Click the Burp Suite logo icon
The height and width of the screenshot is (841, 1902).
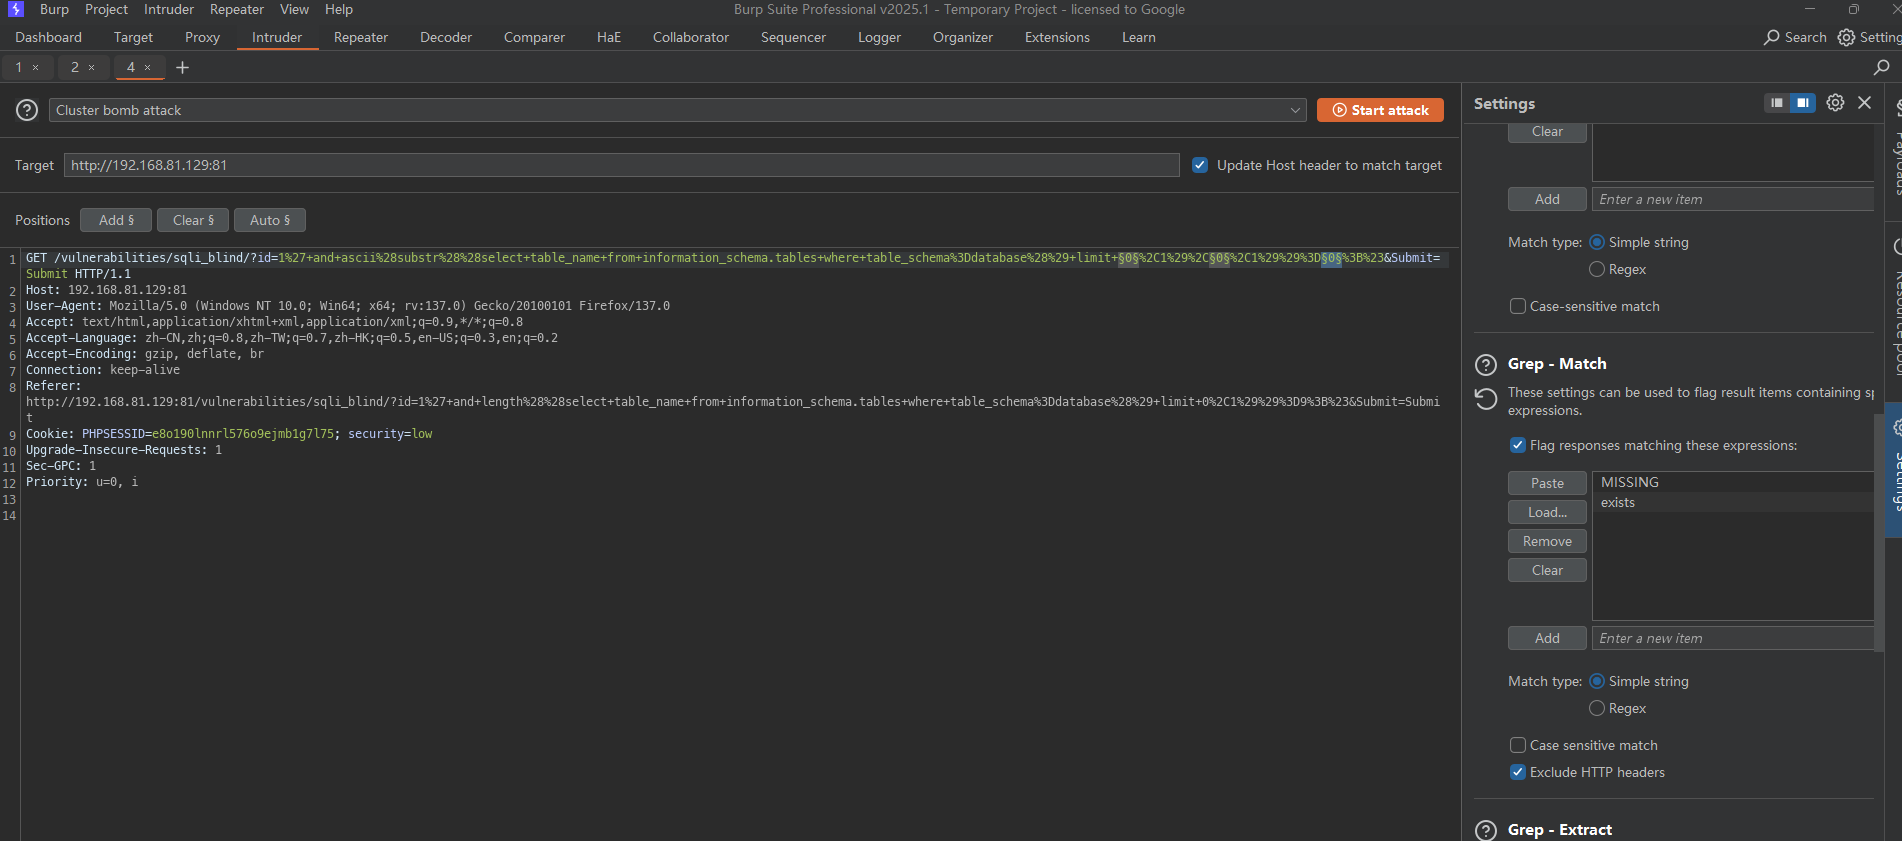coord(15,9)
